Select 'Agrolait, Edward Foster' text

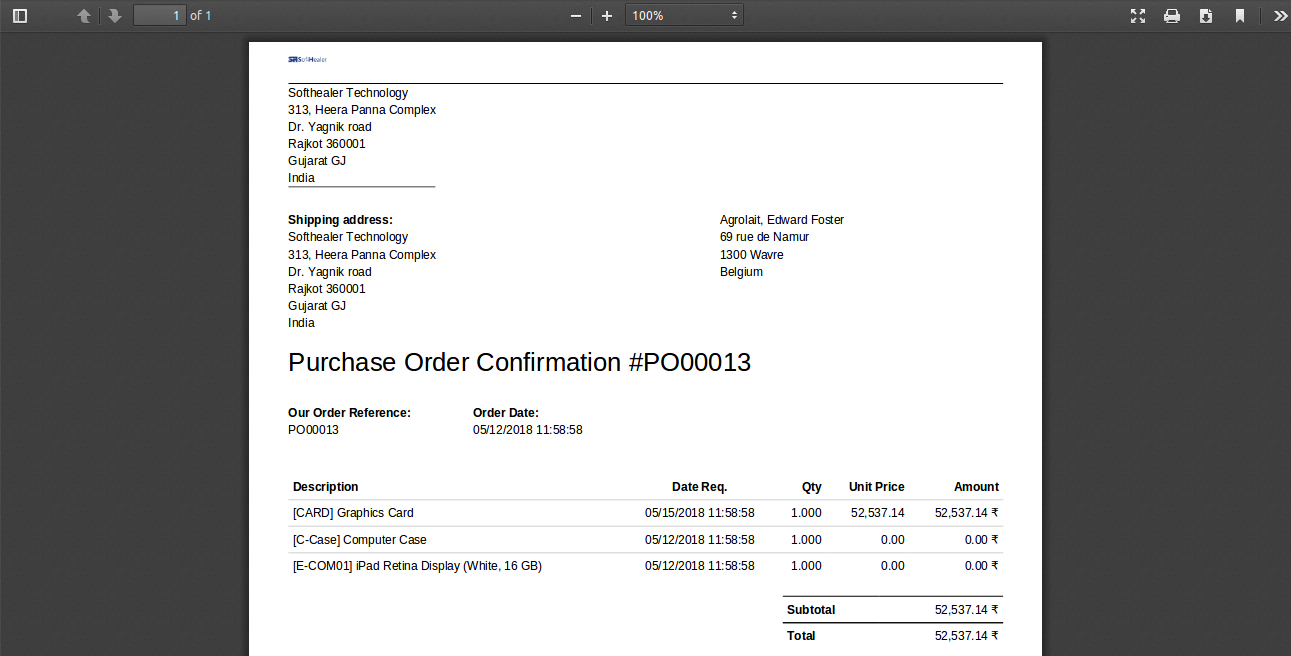[x=782, y=220]
